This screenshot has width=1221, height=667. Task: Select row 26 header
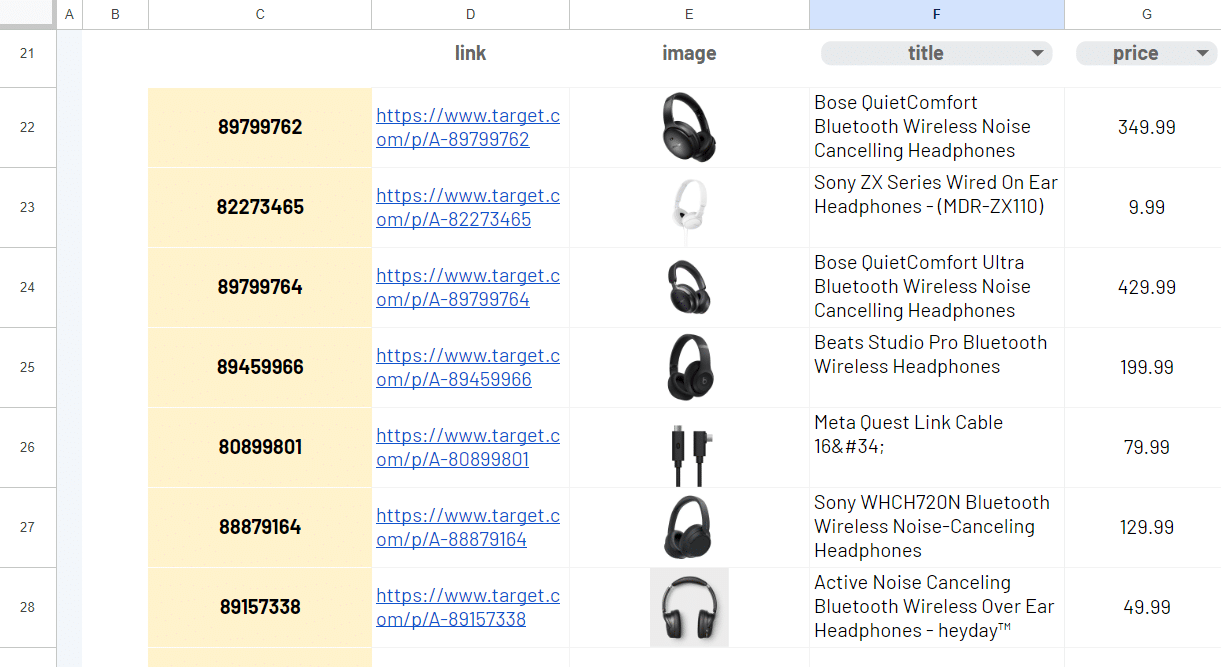click(27, 447)
